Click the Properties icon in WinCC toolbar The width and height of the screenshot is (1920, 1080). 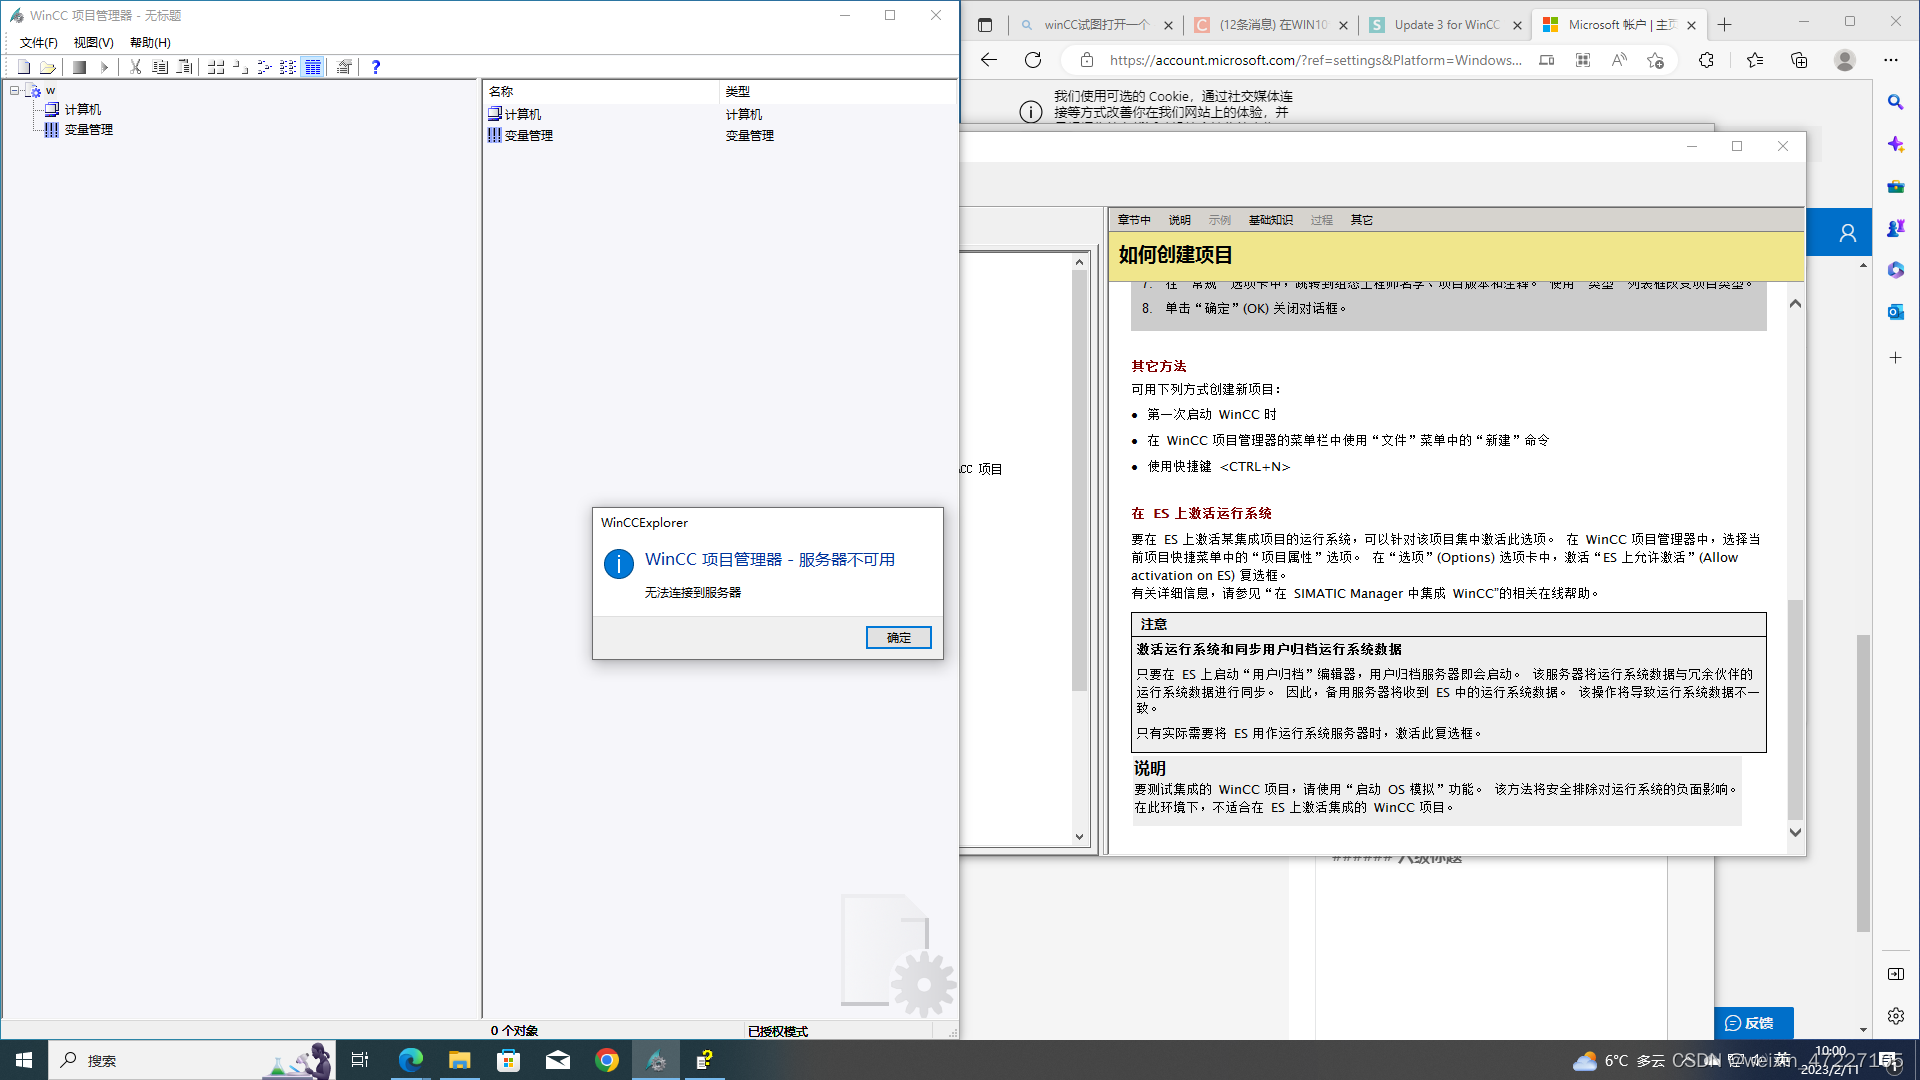click(x=344, y=66)
